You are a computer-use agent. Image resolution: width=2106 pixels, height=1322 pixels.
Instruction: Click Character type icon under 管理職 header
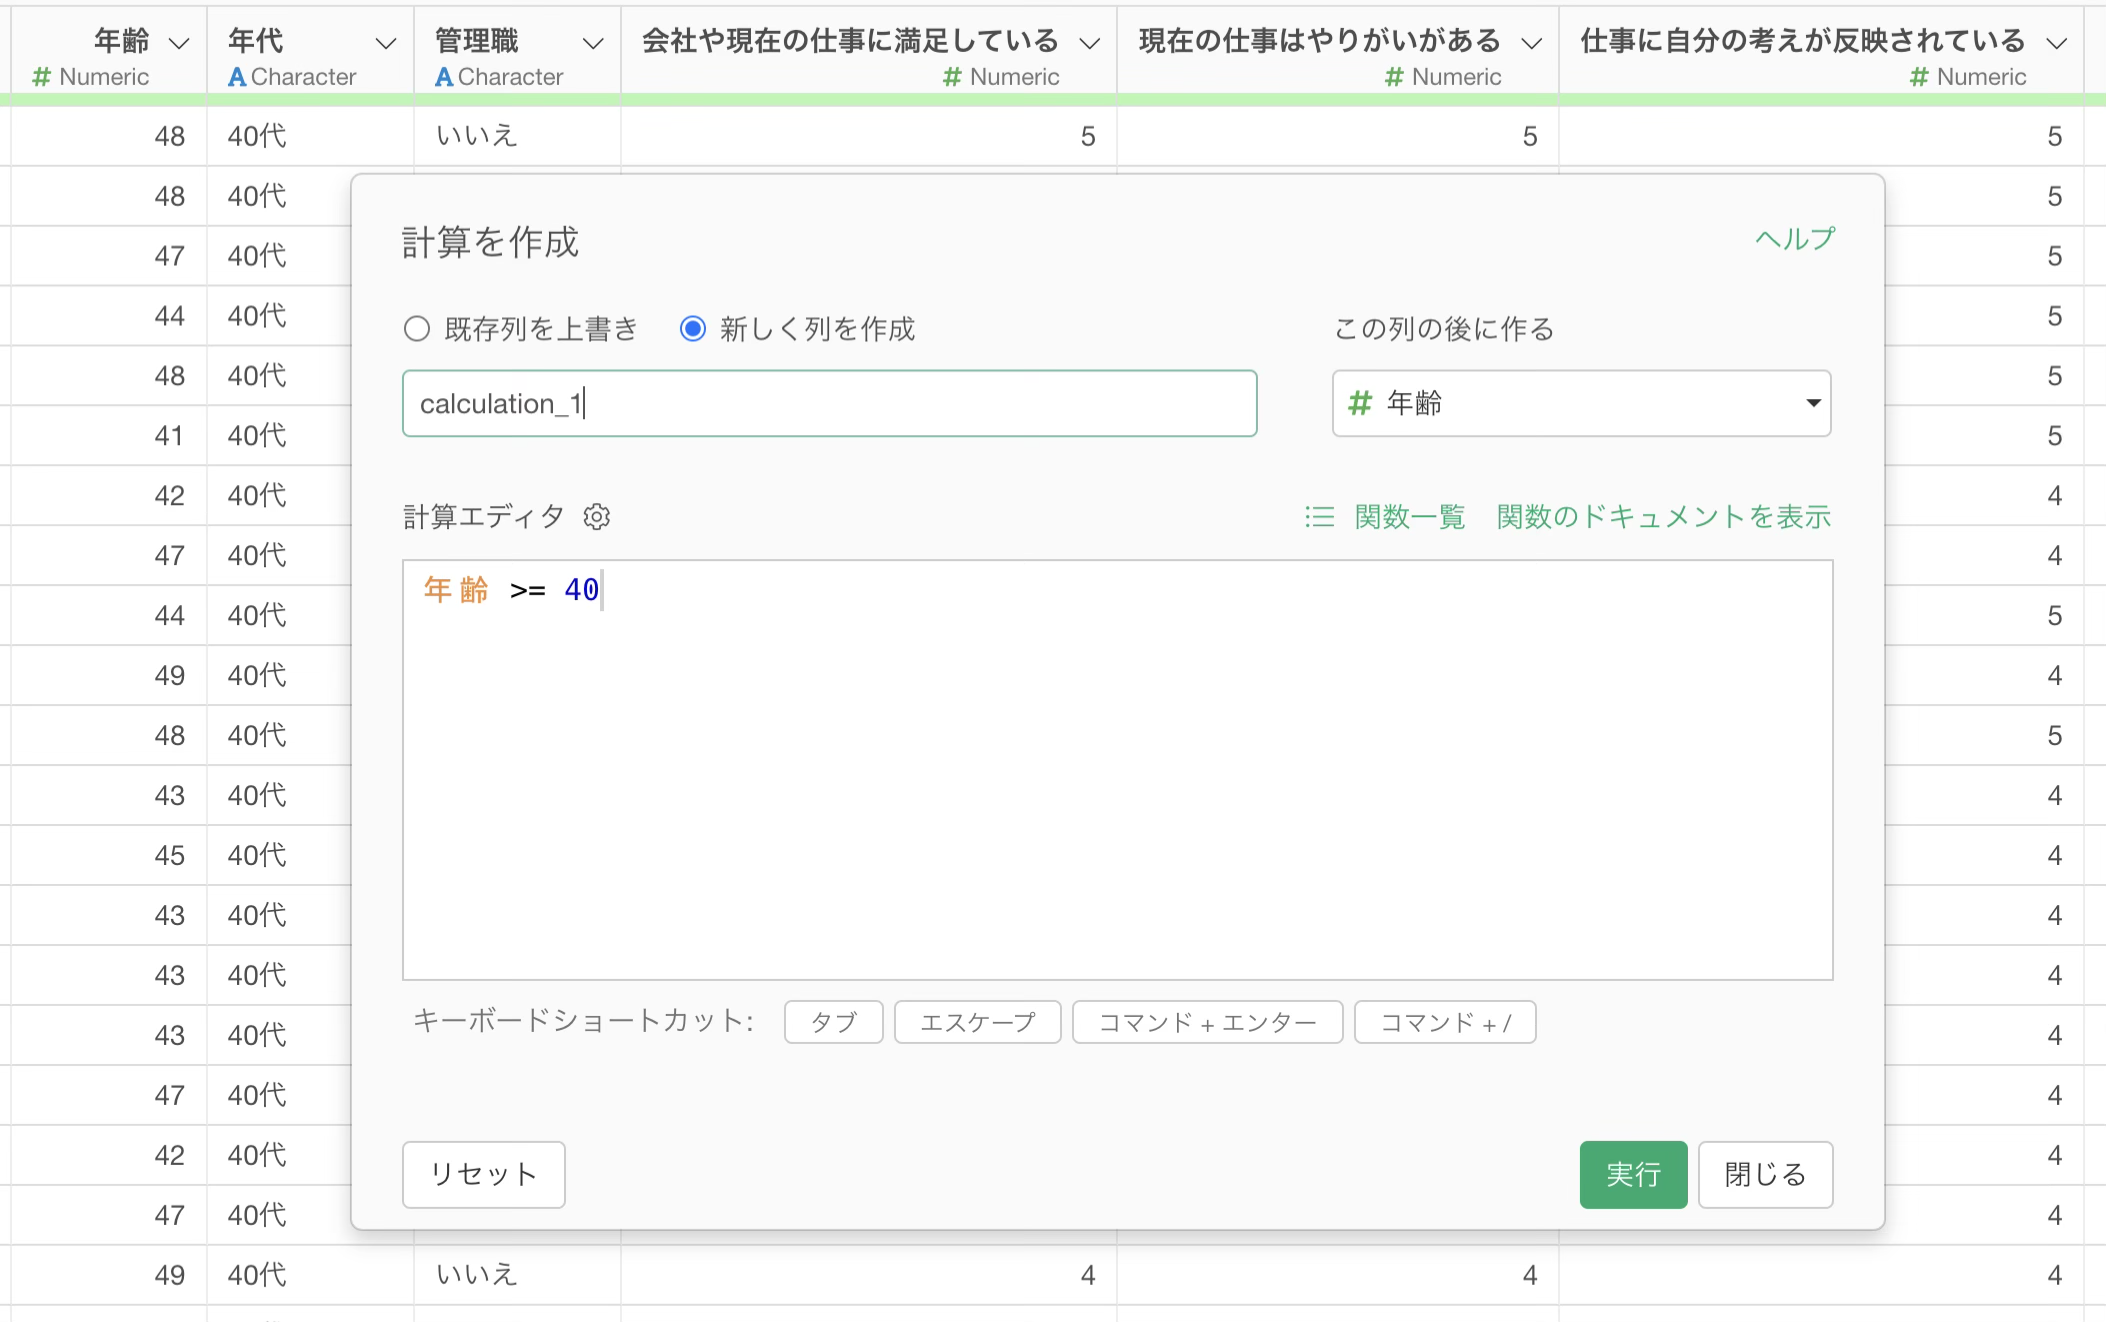444,77
